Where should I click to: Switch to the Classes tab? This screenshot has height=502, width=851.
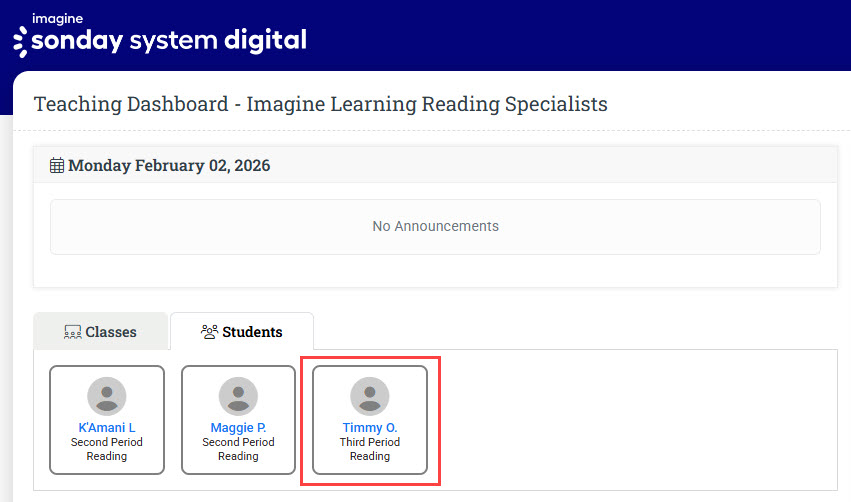(x=101, y=332)
